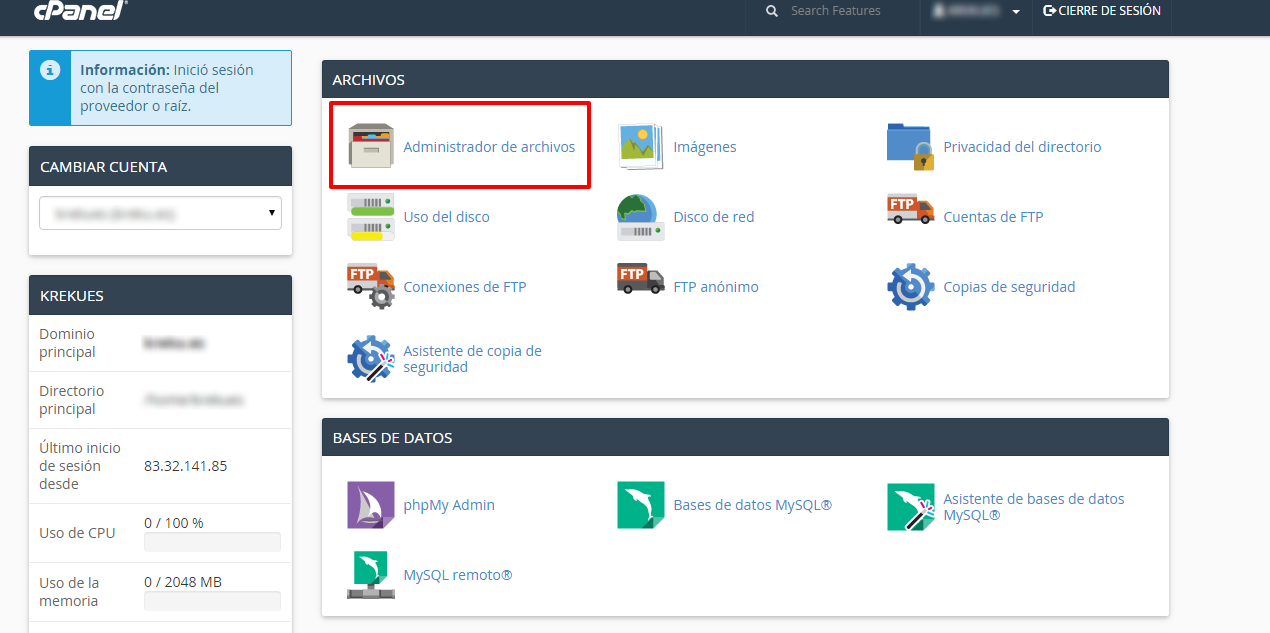
Task: Collapse the ARCHIVOS section header
Action: click(745, 79)
